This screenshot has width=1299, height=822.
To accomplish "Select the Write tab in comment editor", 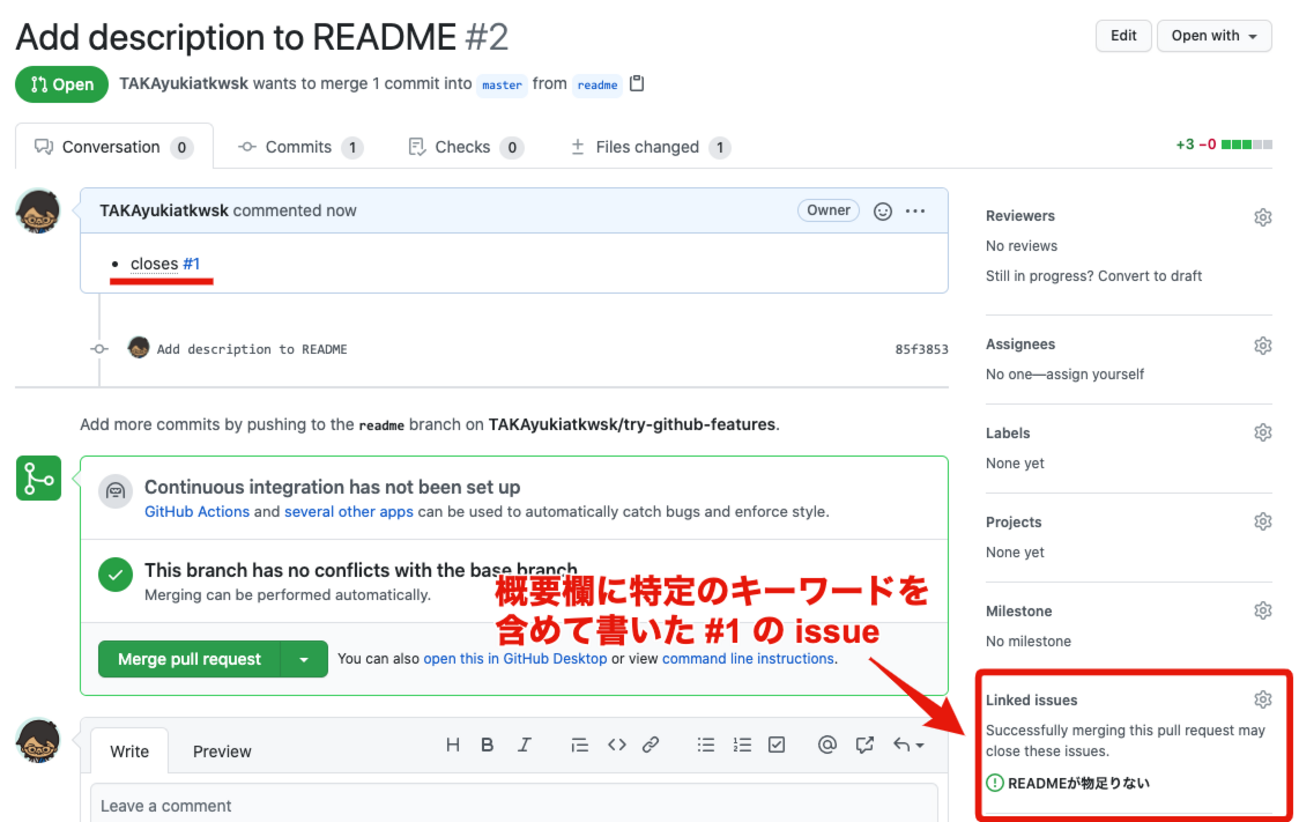I will point(129,752).
